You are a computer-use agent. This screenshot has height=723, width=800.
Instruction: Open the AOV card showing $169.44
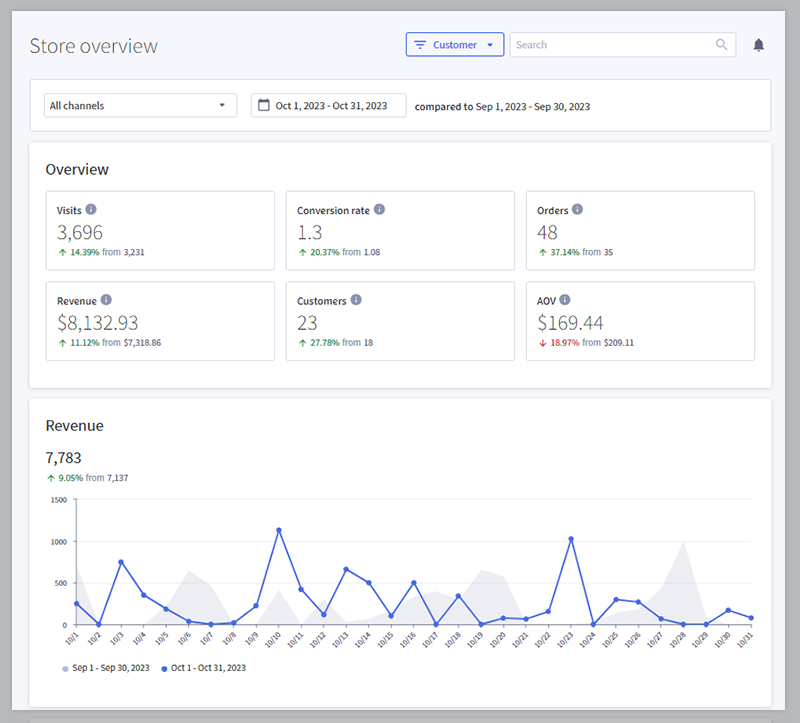(x=640, y=321)
